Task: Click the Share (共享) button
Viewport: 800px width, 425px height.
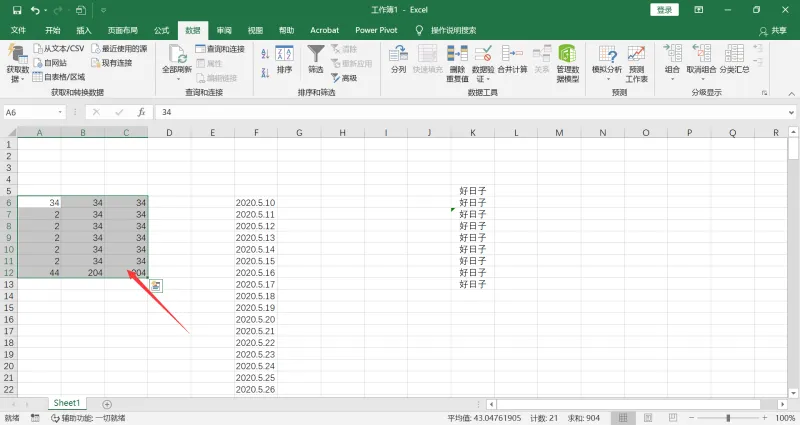Action: [773, 31]
